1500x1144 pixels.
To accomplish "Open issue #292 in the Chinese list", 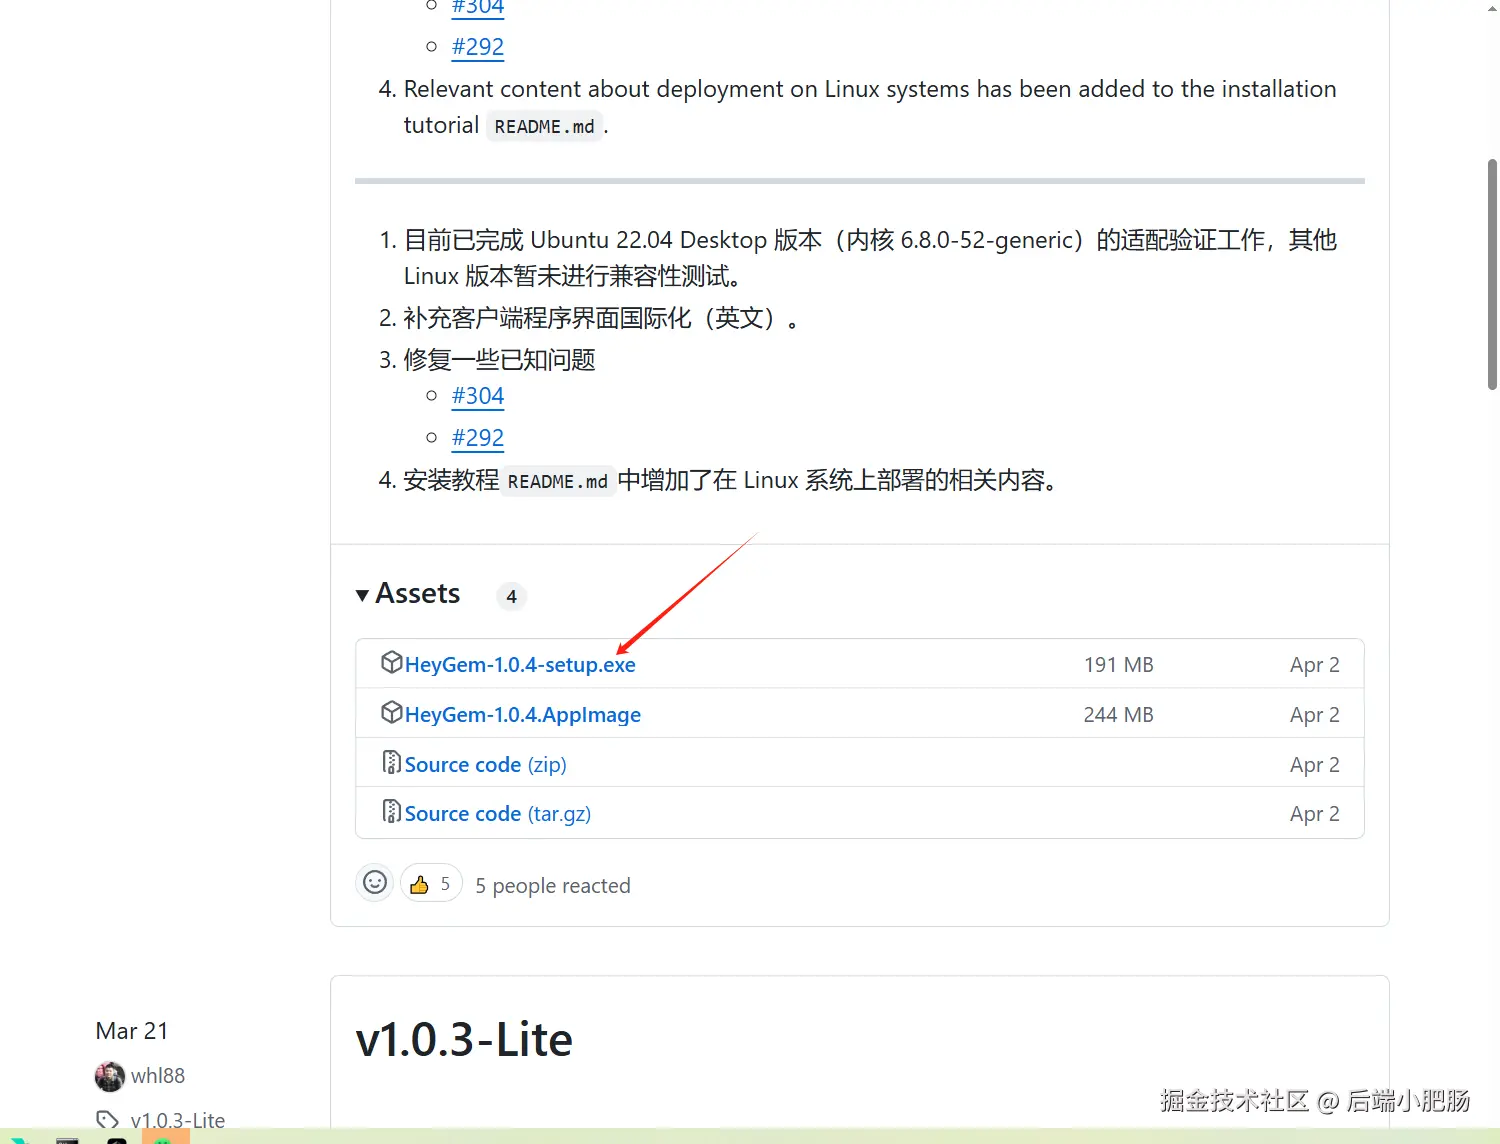I will click(x=478, y=438).
